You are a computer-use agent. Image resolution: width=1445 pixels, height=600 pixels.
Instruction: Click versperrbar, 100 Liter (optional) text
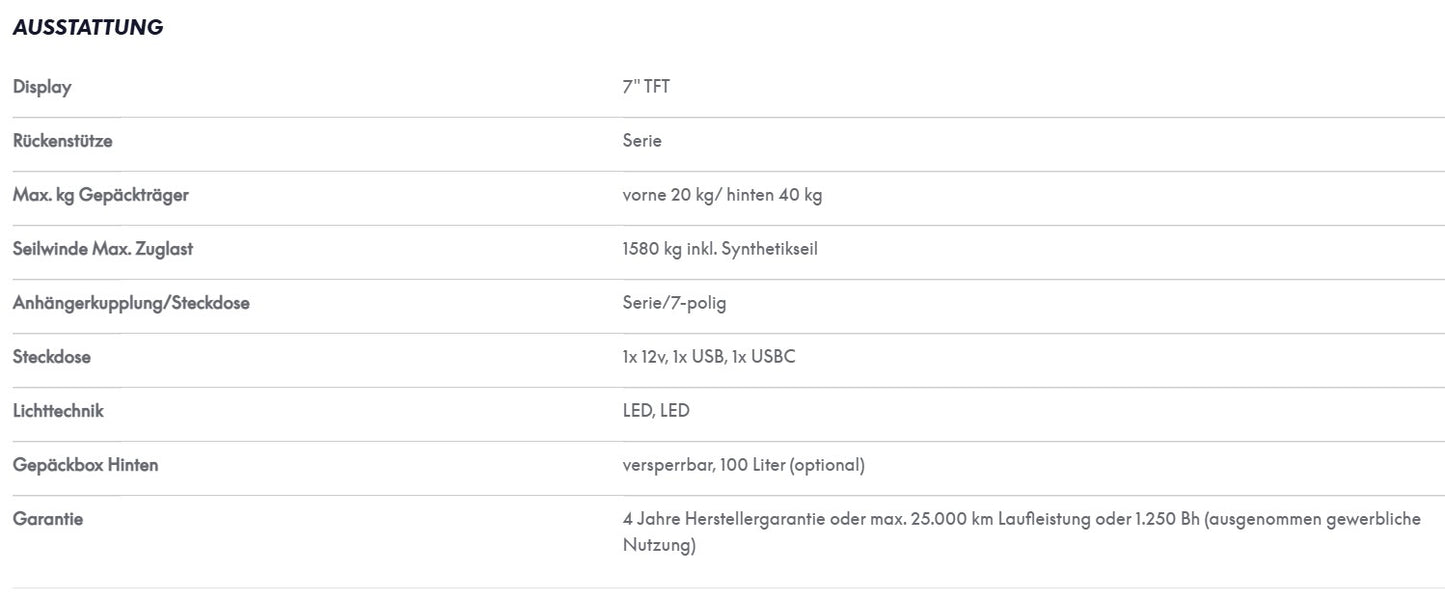pyautogui.click(x=743, y=465)
